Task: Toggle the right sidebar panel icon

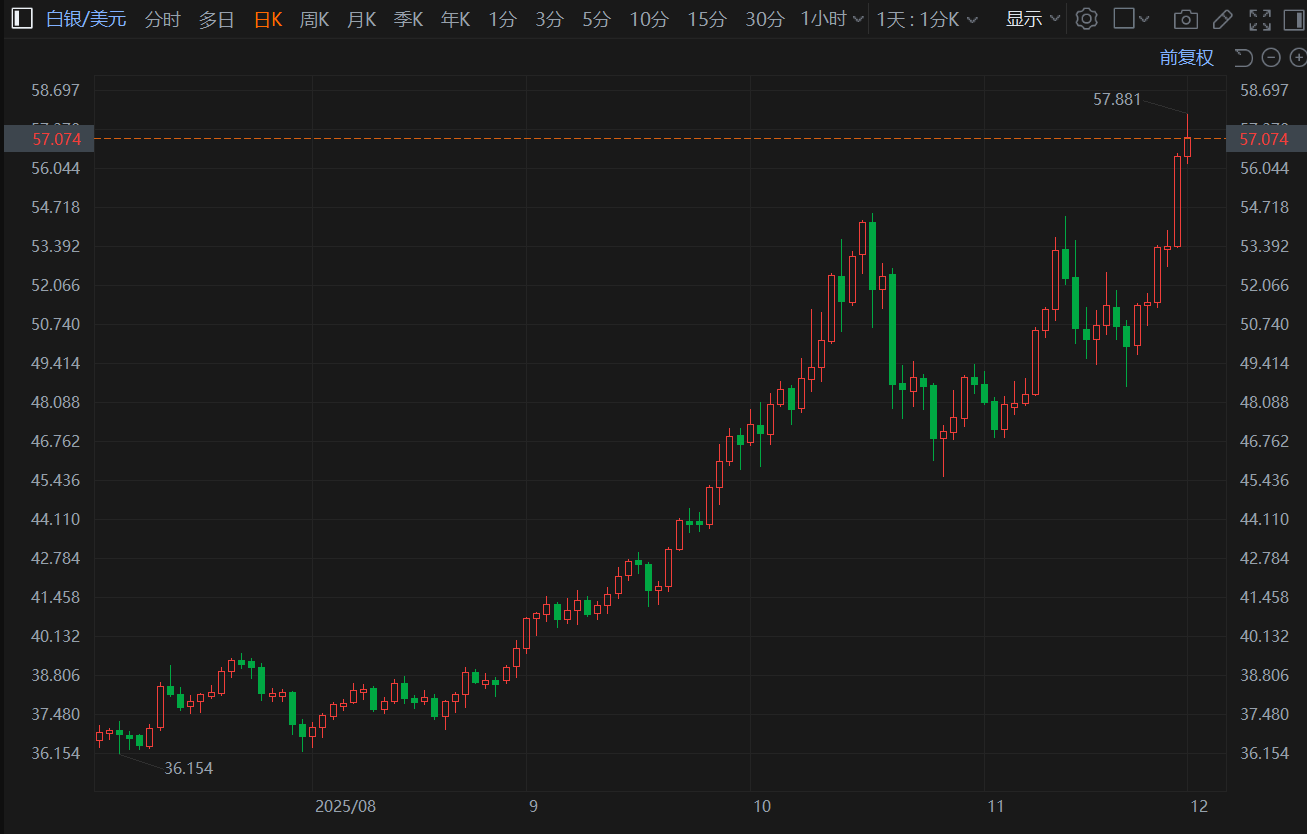Action: click(x=1293, y=19)
